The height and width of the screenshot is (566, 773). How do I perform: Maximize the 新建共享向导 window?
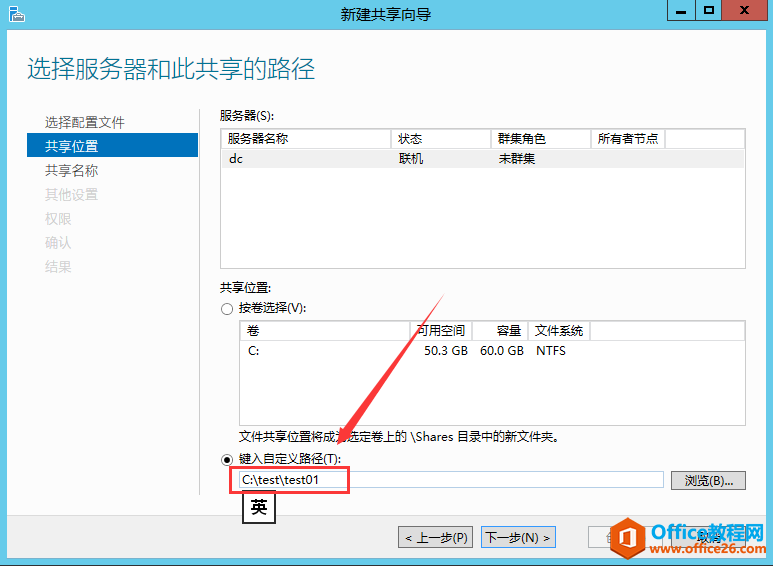tap(709, 10)
